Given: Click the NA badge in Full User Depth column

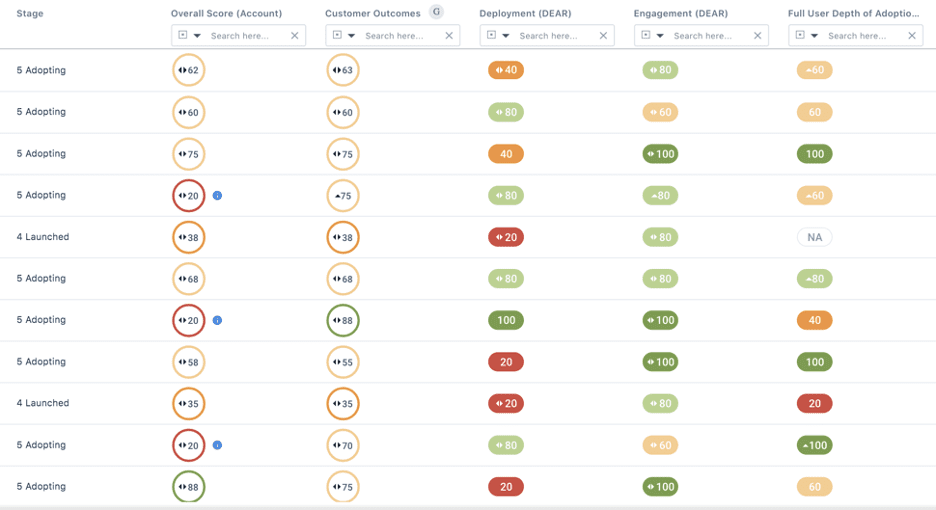Looking at the screenshot, I should pos(815,238).
